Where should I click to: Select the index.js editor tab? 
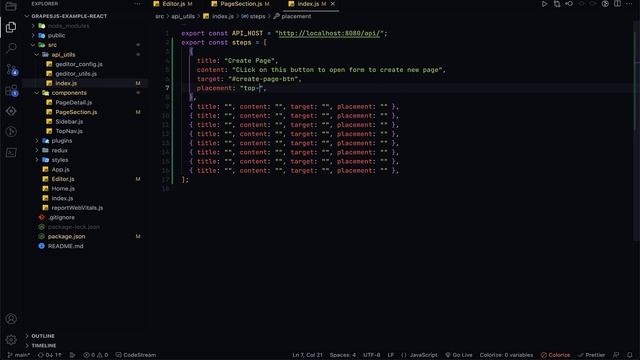307,4
